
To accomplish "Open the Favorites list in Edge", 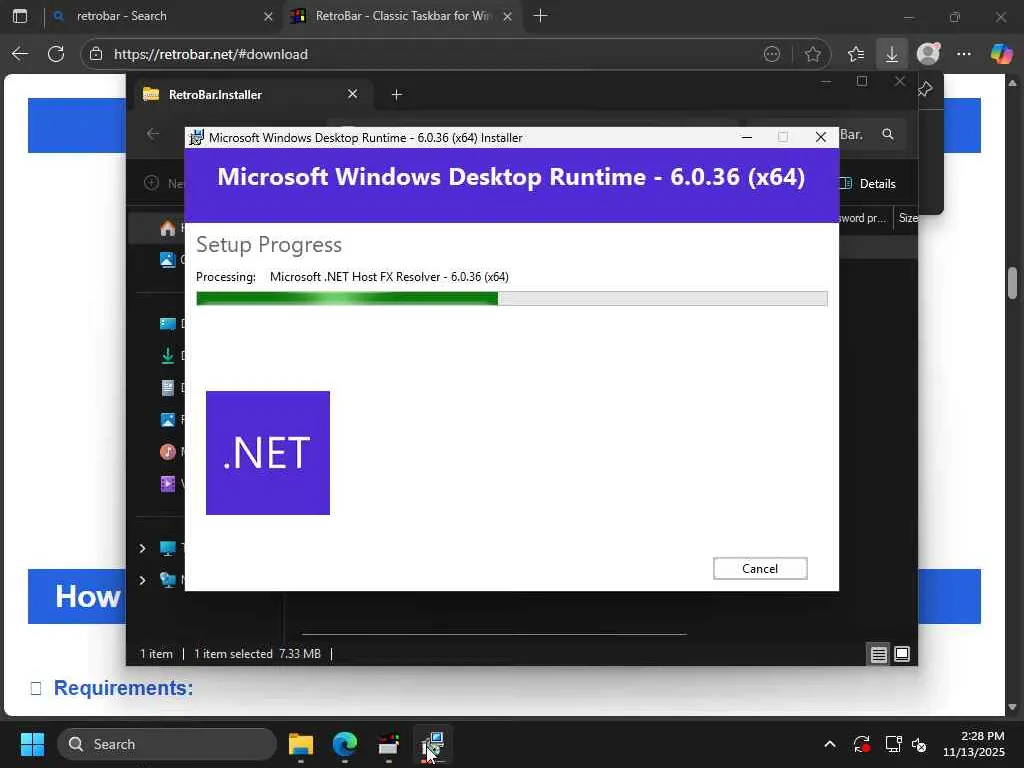I will coord(856,54).
